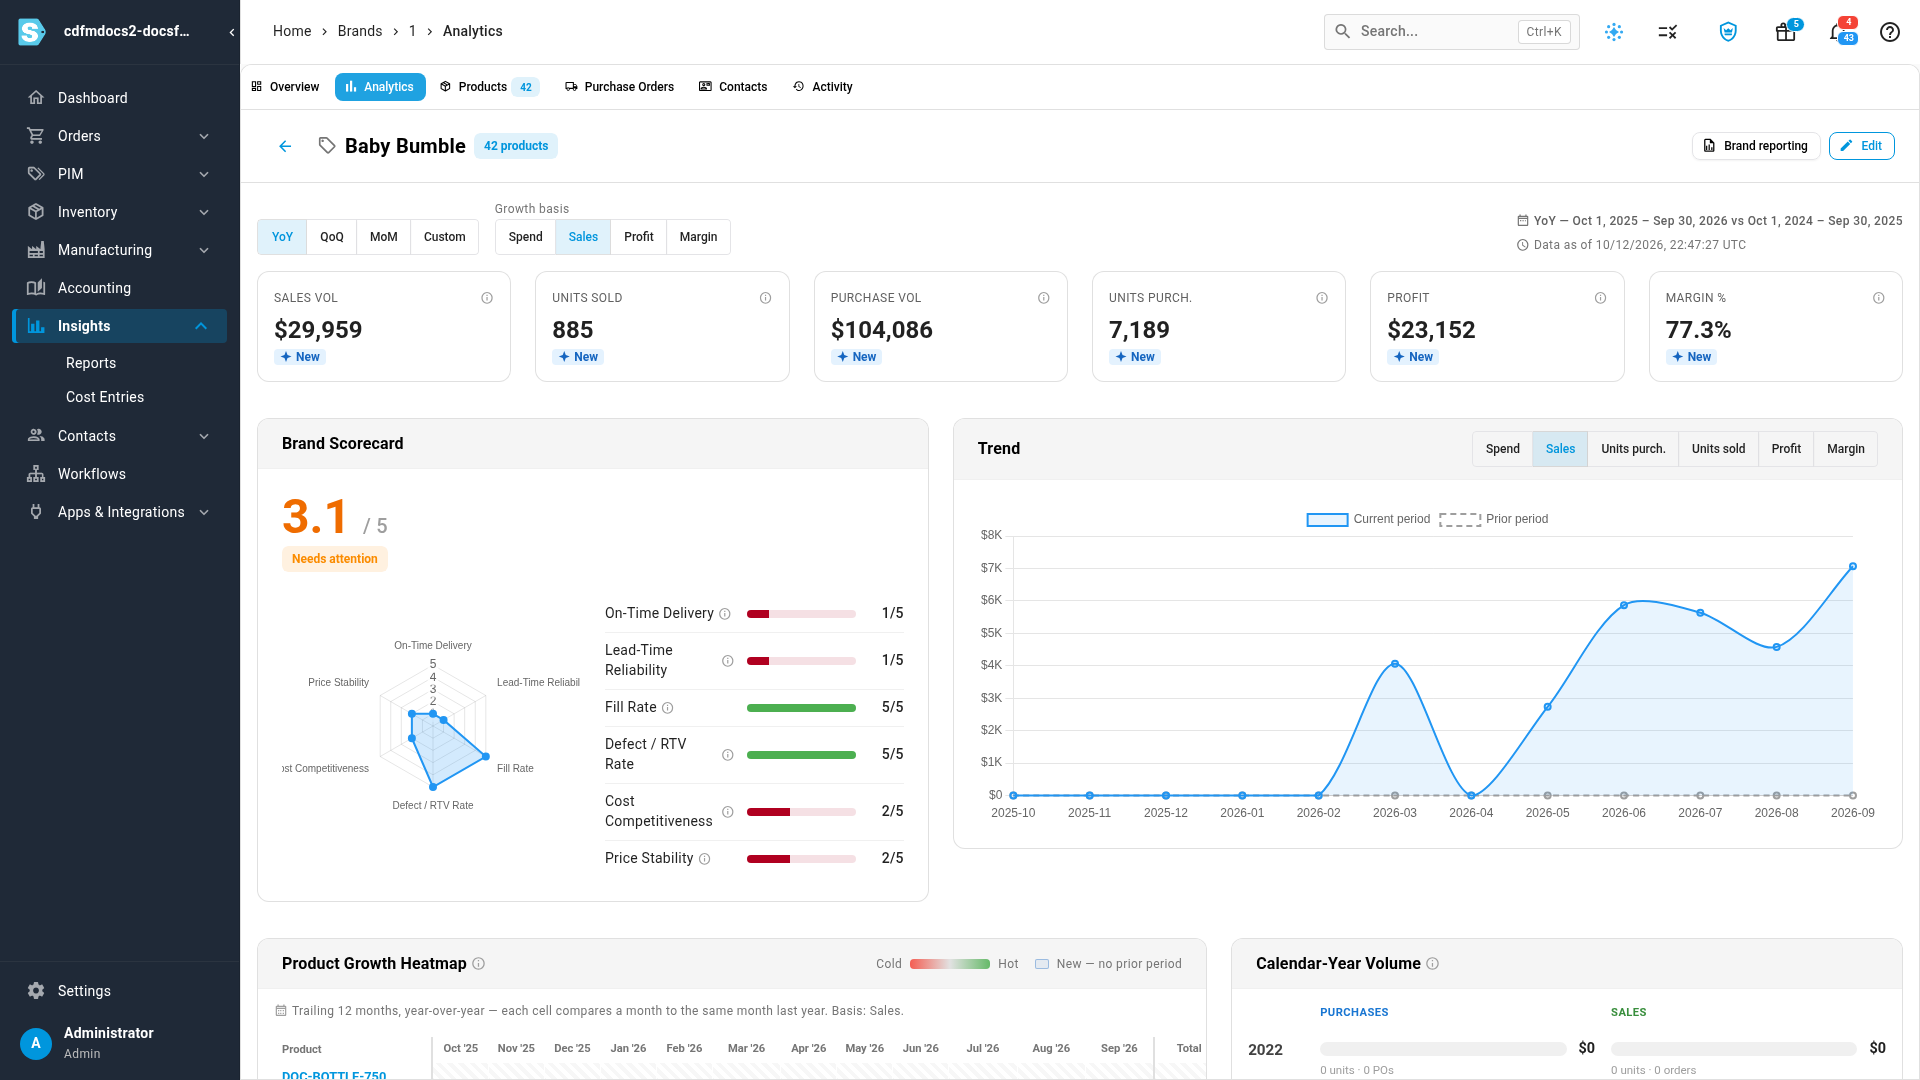Viewport: 1920px width, 1080px height.
Task: Click the Settings gear in the sidebar
Action: pyautogui.click(x=36, y=991)
